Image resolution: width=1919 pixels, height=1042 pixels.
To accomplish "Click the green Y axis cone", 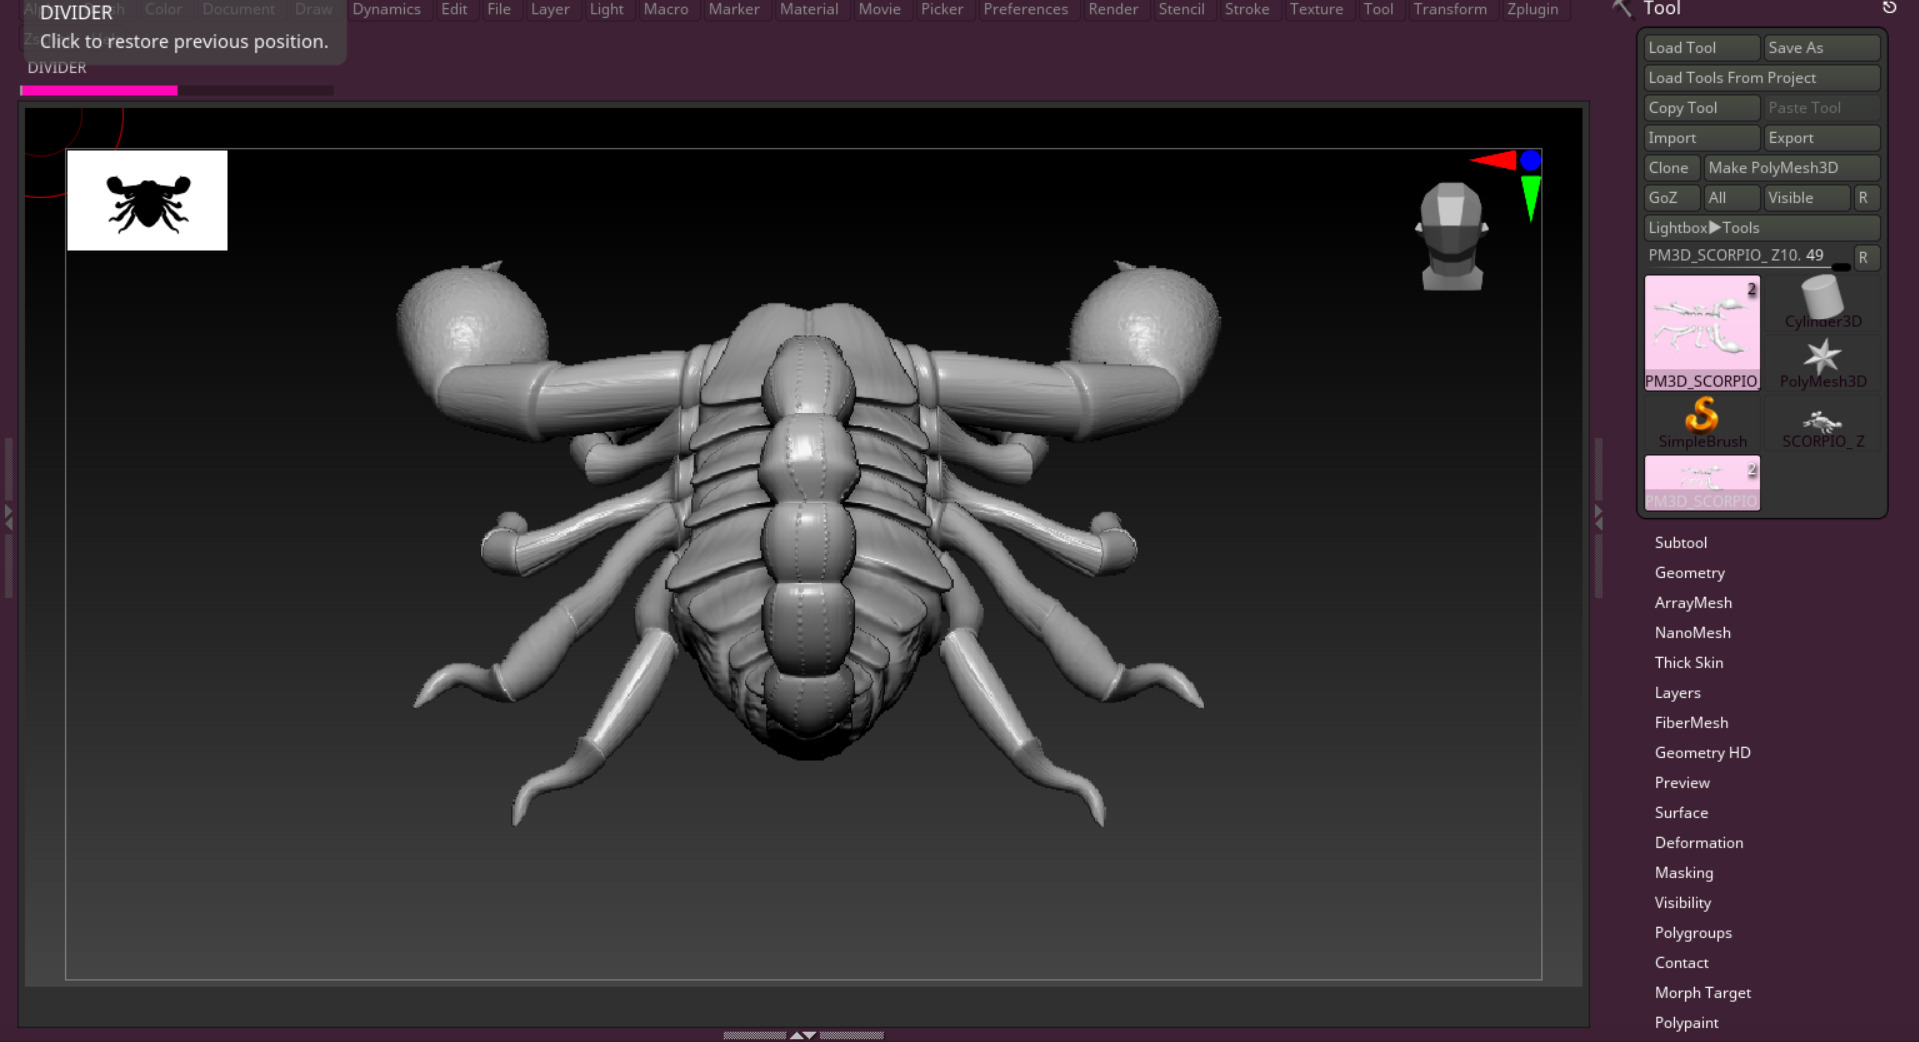I will [x=1530, y=197].
